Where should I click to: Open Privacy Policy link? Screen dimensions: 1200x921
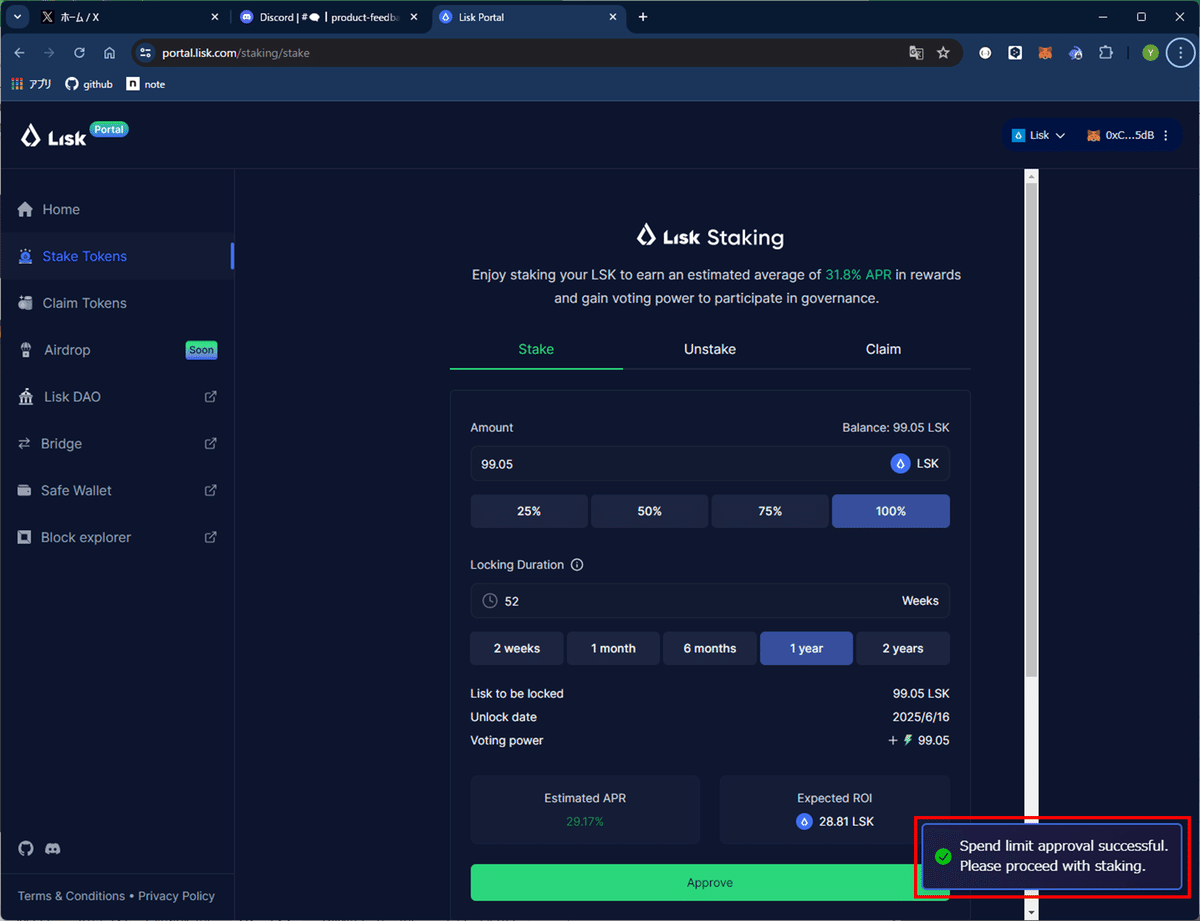pos(176,896)
